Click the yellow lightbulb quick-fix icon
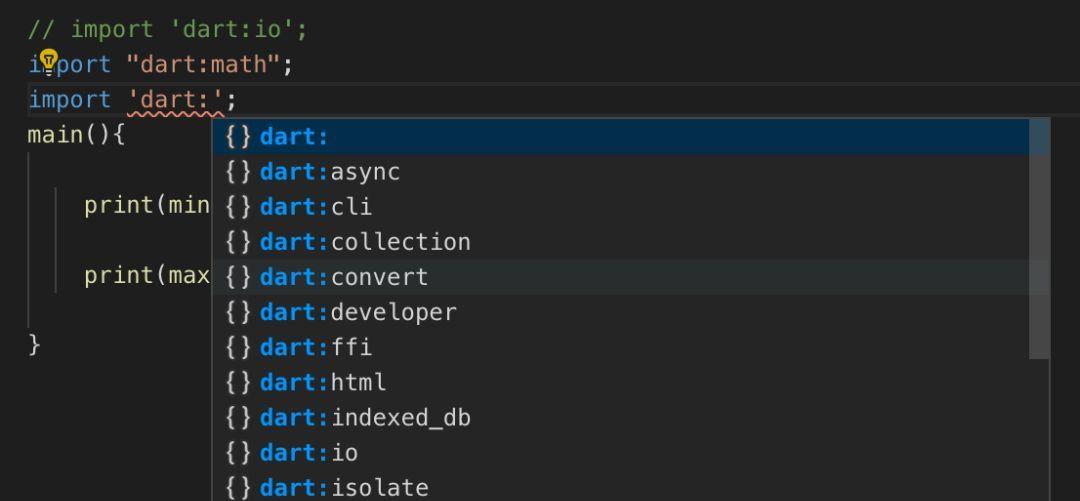 tap(48, 61)
